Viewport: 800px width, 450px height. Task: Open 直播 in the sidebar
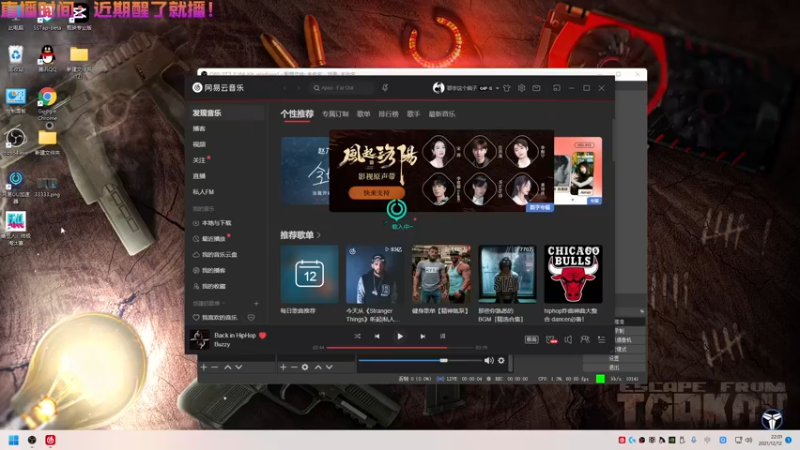(199, 176)
